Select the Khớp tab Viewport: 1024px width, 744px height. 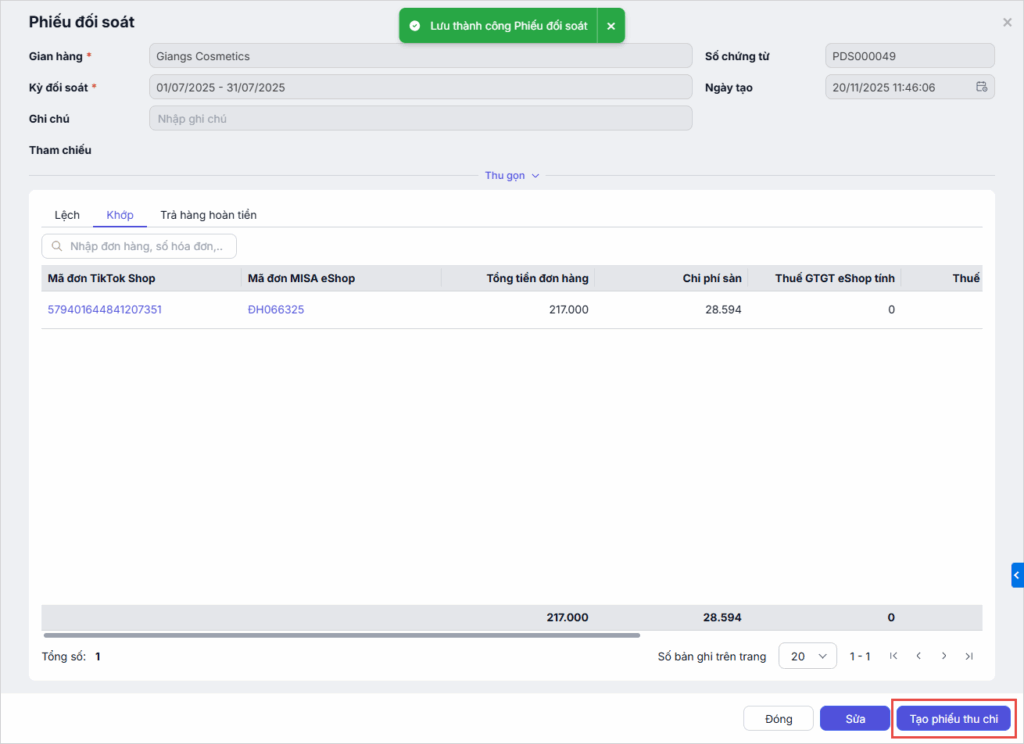coord(120,215)
